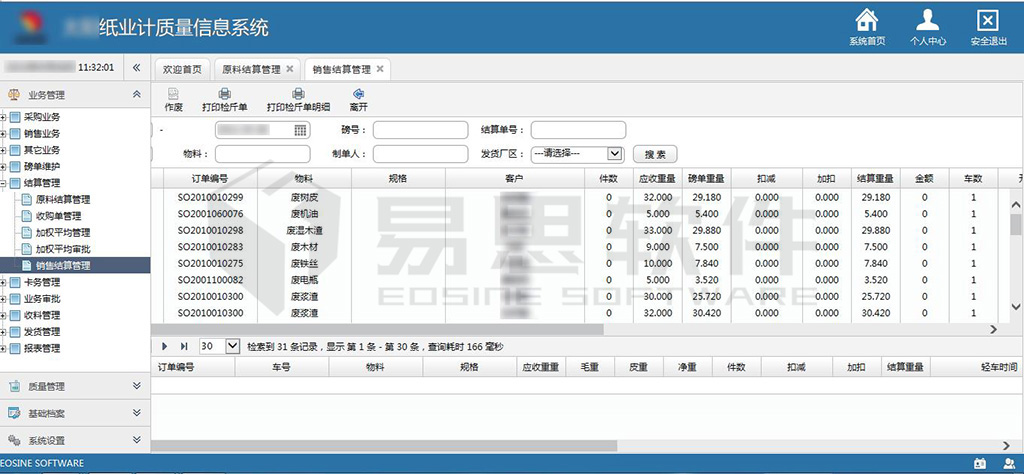Collapse the left sidebar with double-arrow
This screenshot has height=474, width=1024.
(137, 67)
